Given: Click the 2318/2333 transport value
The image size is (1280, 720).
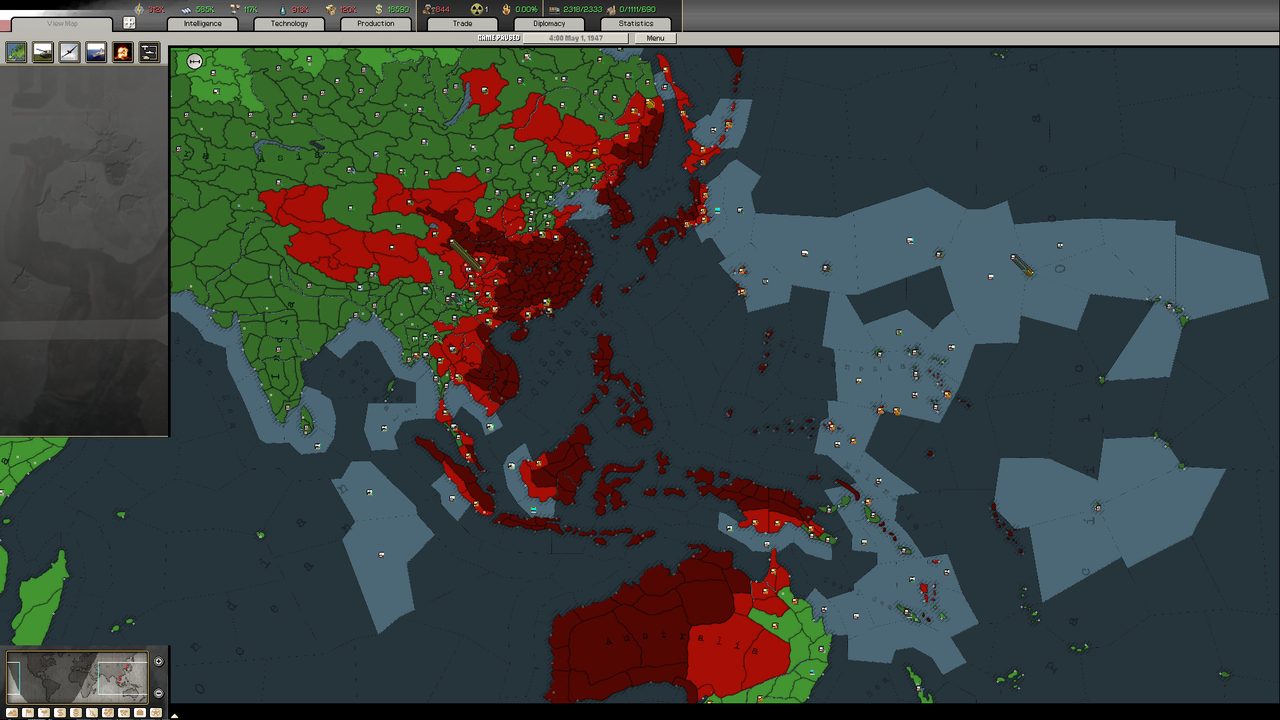Looking at the screenshot, I should click(x=583, y=9).
